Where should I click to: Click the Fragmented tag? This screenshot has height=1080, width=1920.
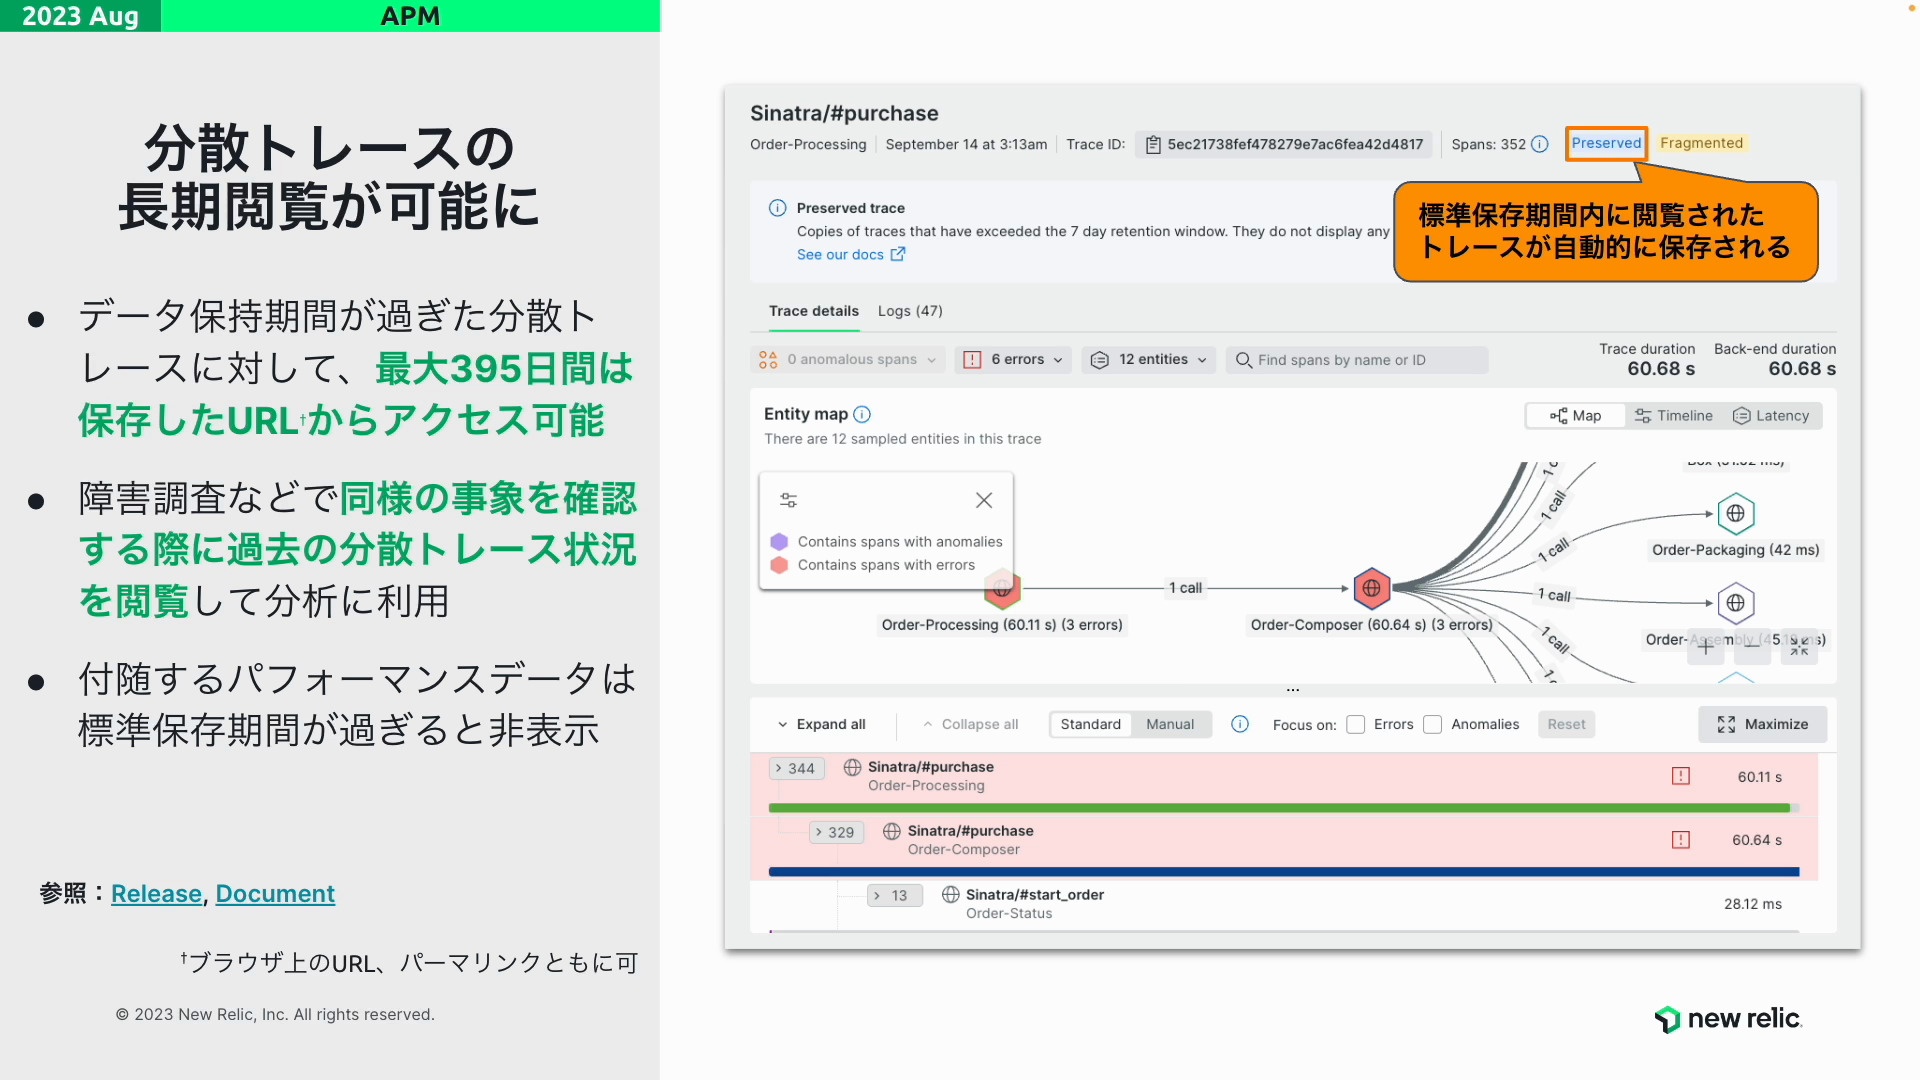pyautogui.click(x=1701, y=143)
